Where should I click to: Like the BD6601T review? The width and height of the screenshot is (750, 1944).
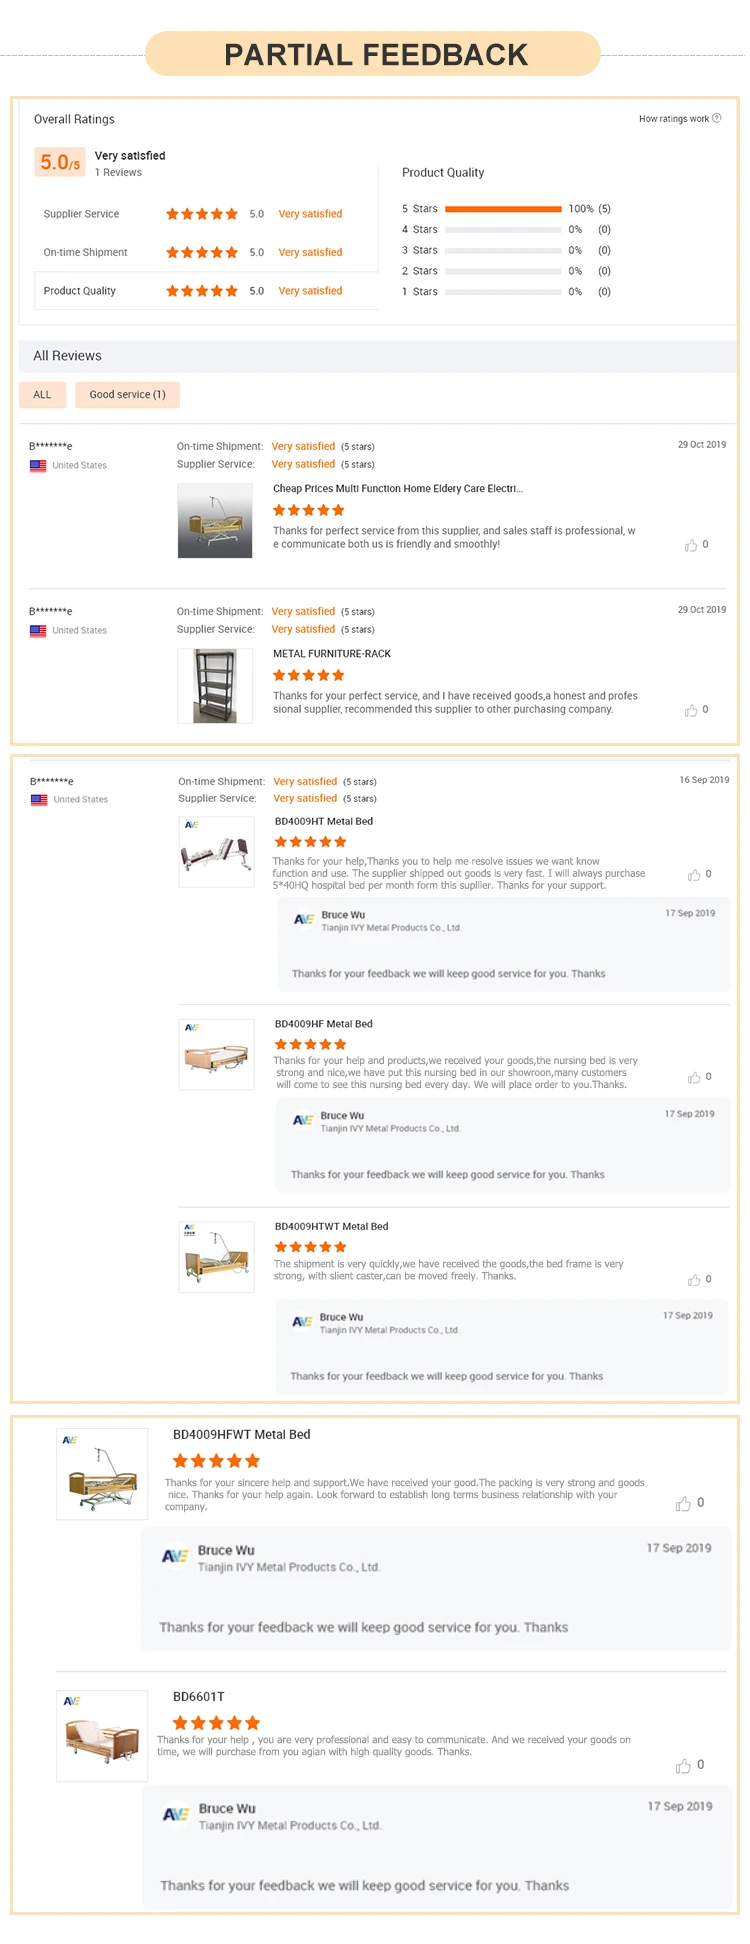(683, 1766)
